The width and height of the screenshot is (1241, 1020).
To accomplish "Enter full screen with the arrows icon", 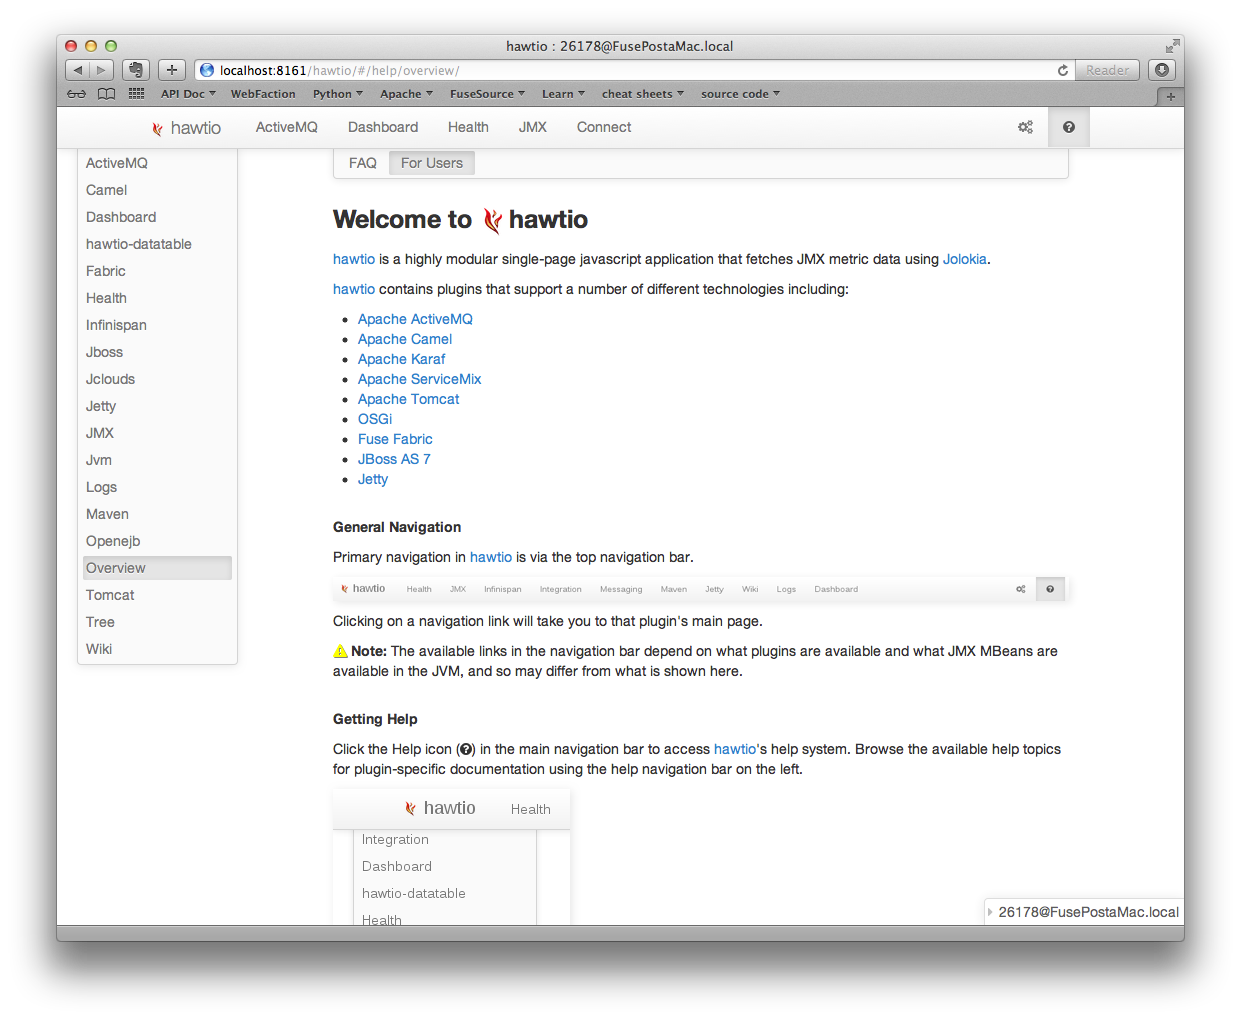I will pos(1172,46).
